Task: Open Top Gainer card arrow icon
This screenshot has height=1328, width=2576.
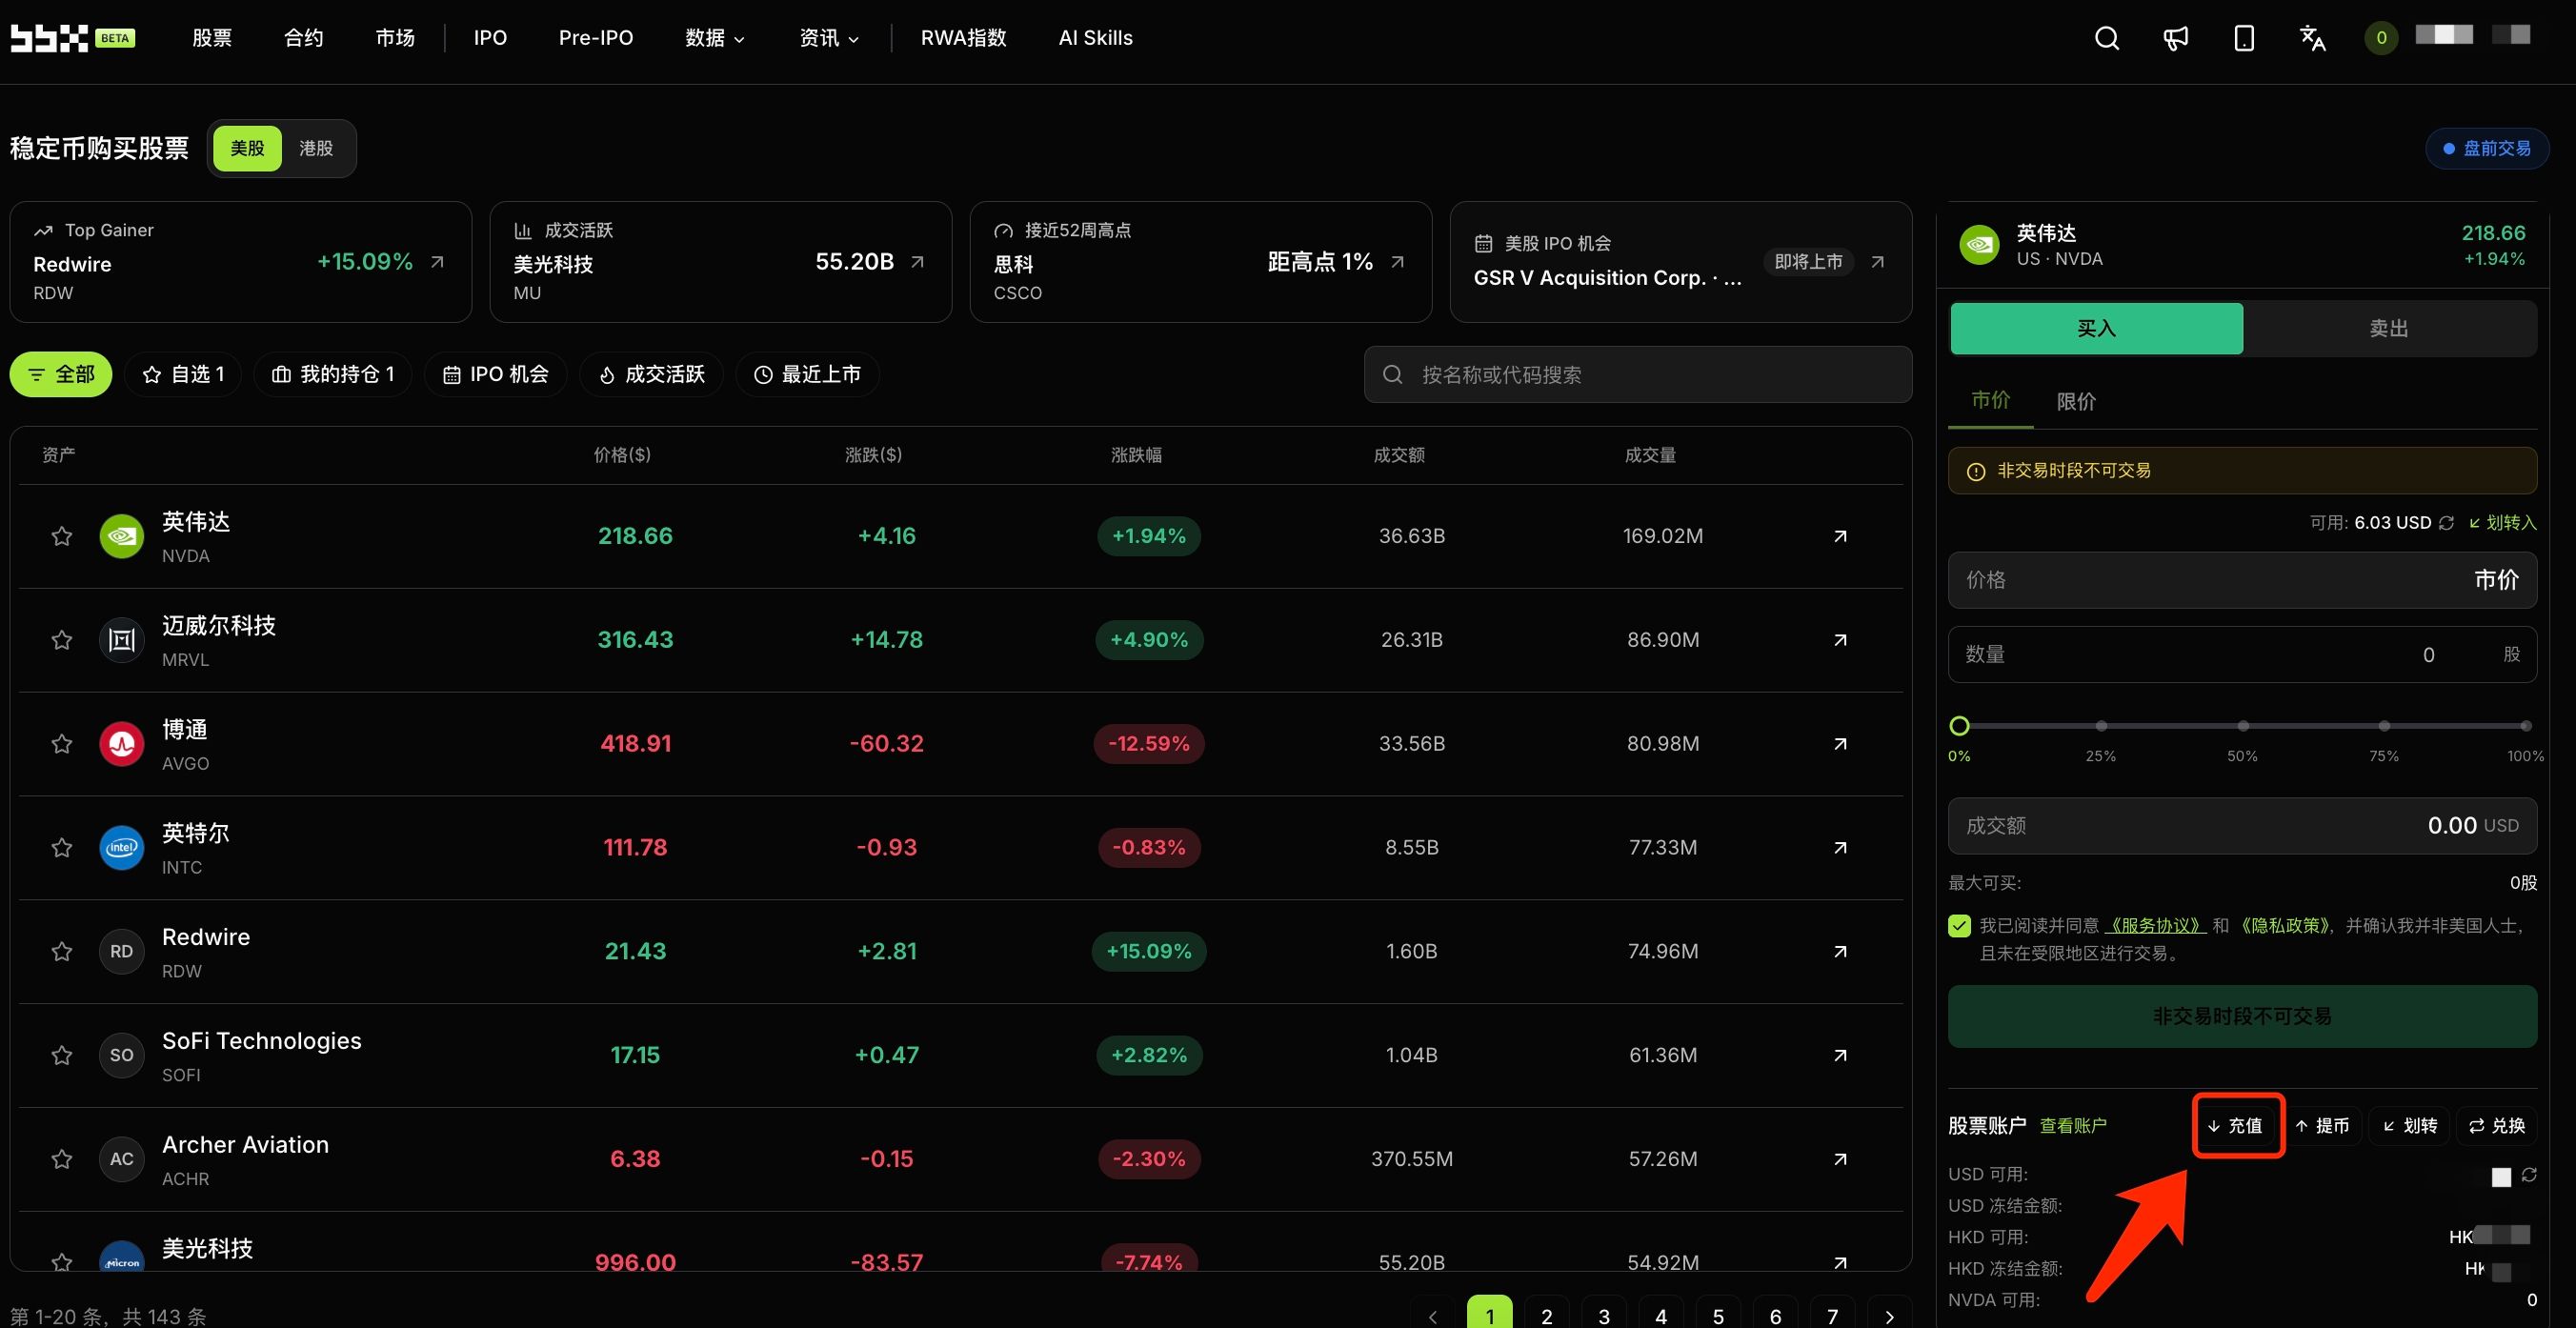Action: tap(437, 262)
